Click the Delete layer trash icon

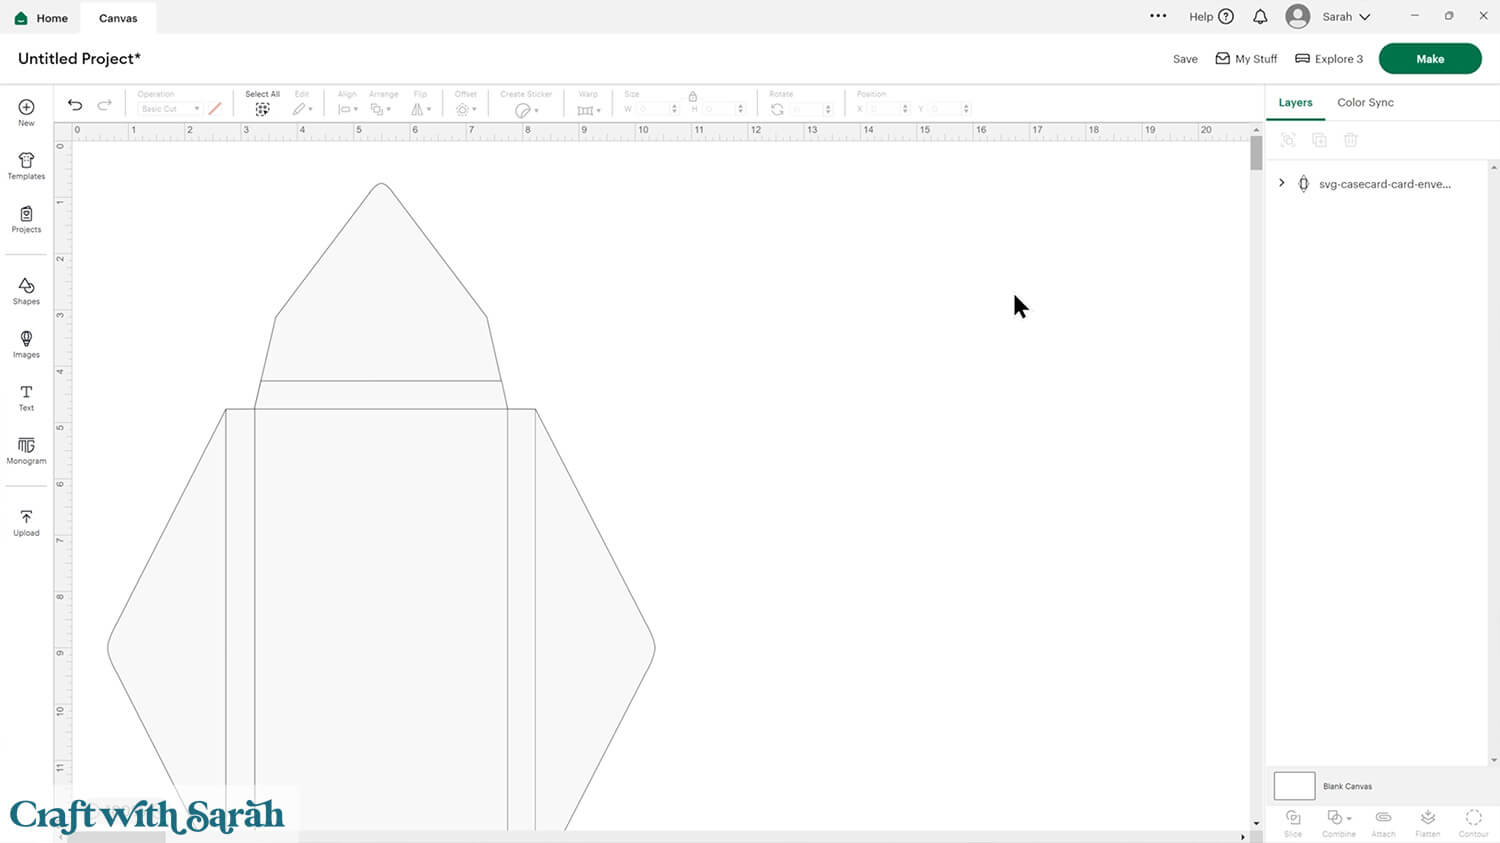(1350, 140)
